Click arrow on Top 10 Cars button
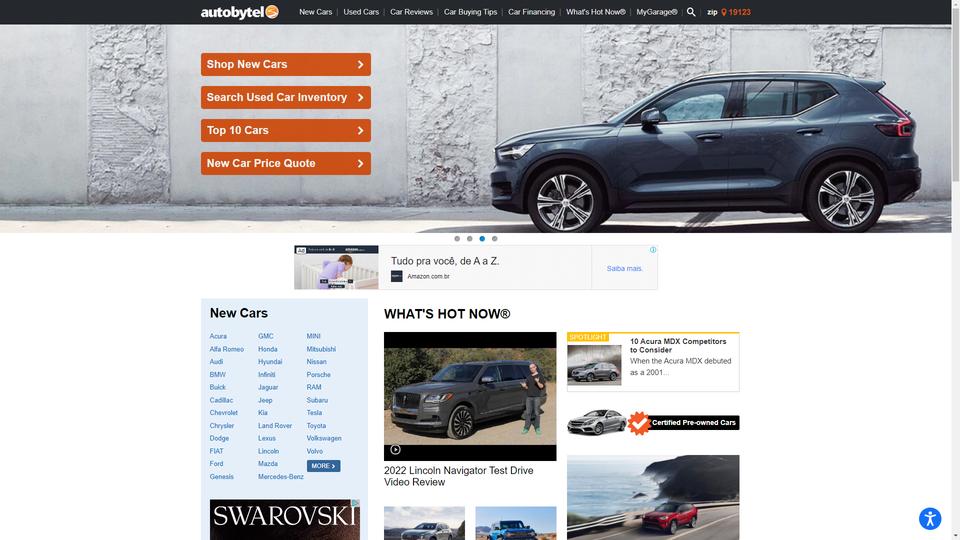The height and width of the screenshot is (540, 960). [360, 130]
